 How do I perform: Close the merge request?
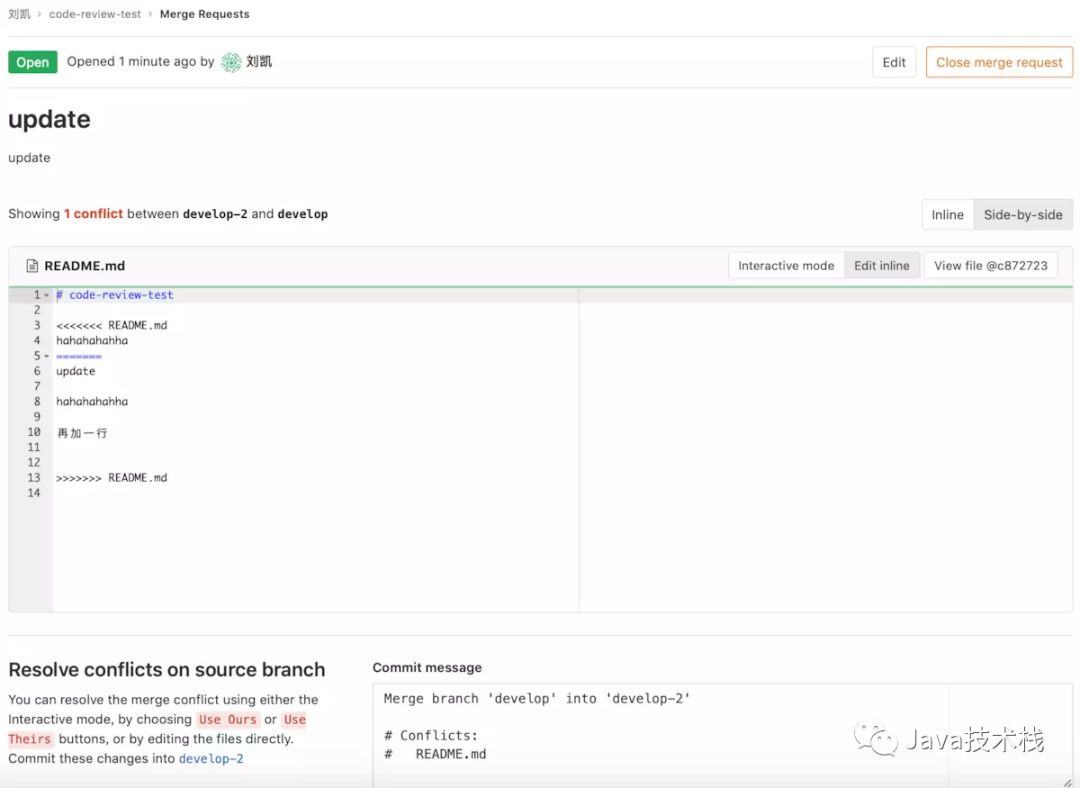point(999,61)
